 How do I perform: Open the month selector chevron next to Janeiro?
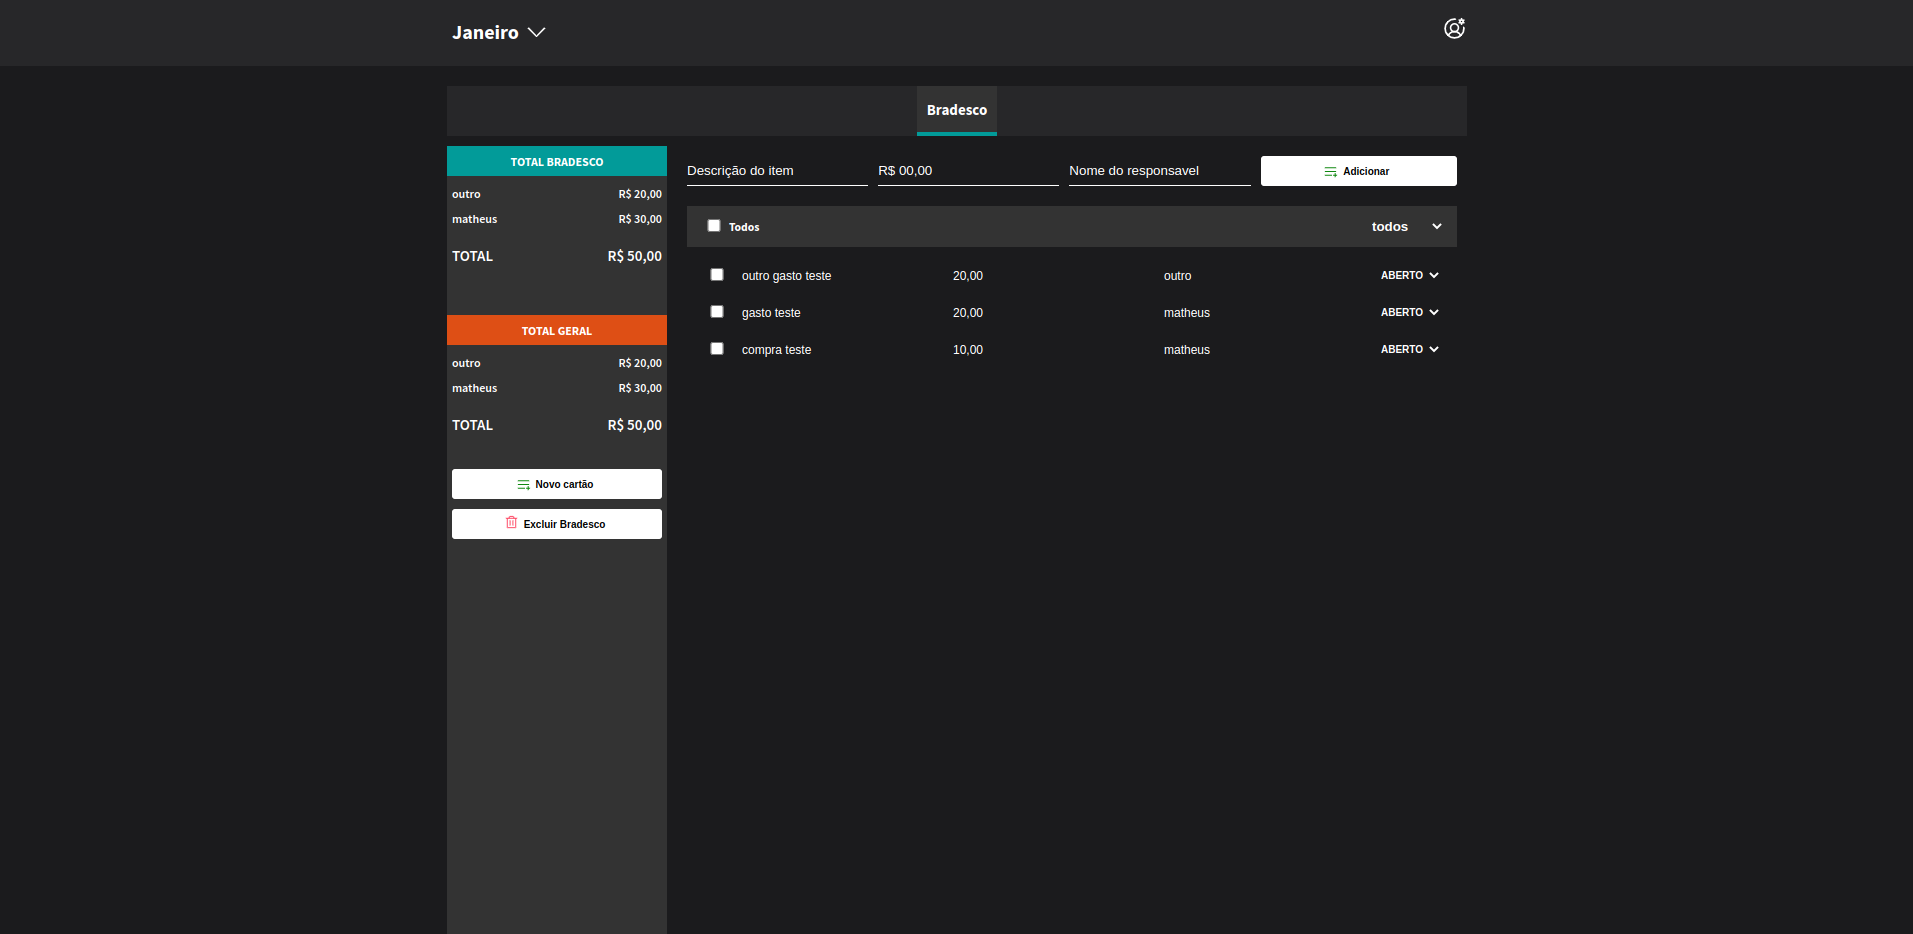pos(536,32)
